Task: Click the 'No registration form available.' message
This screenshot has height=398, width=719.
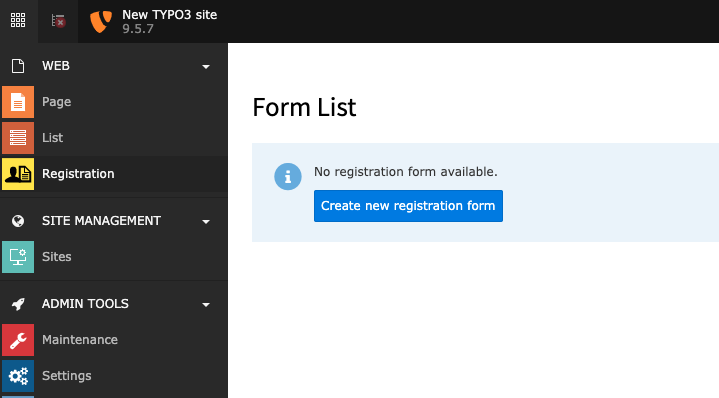Action: tap(405, 172)
